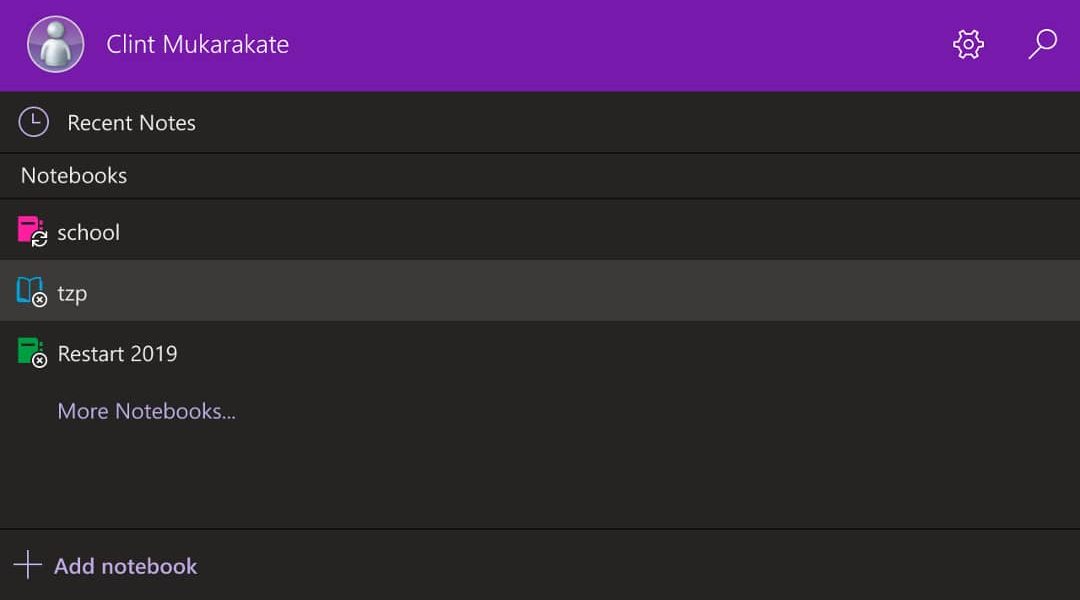This screenshot has width=1080, height=600.
Task: Open the Restart 2019 notebook label
Action: pos(117,354)
